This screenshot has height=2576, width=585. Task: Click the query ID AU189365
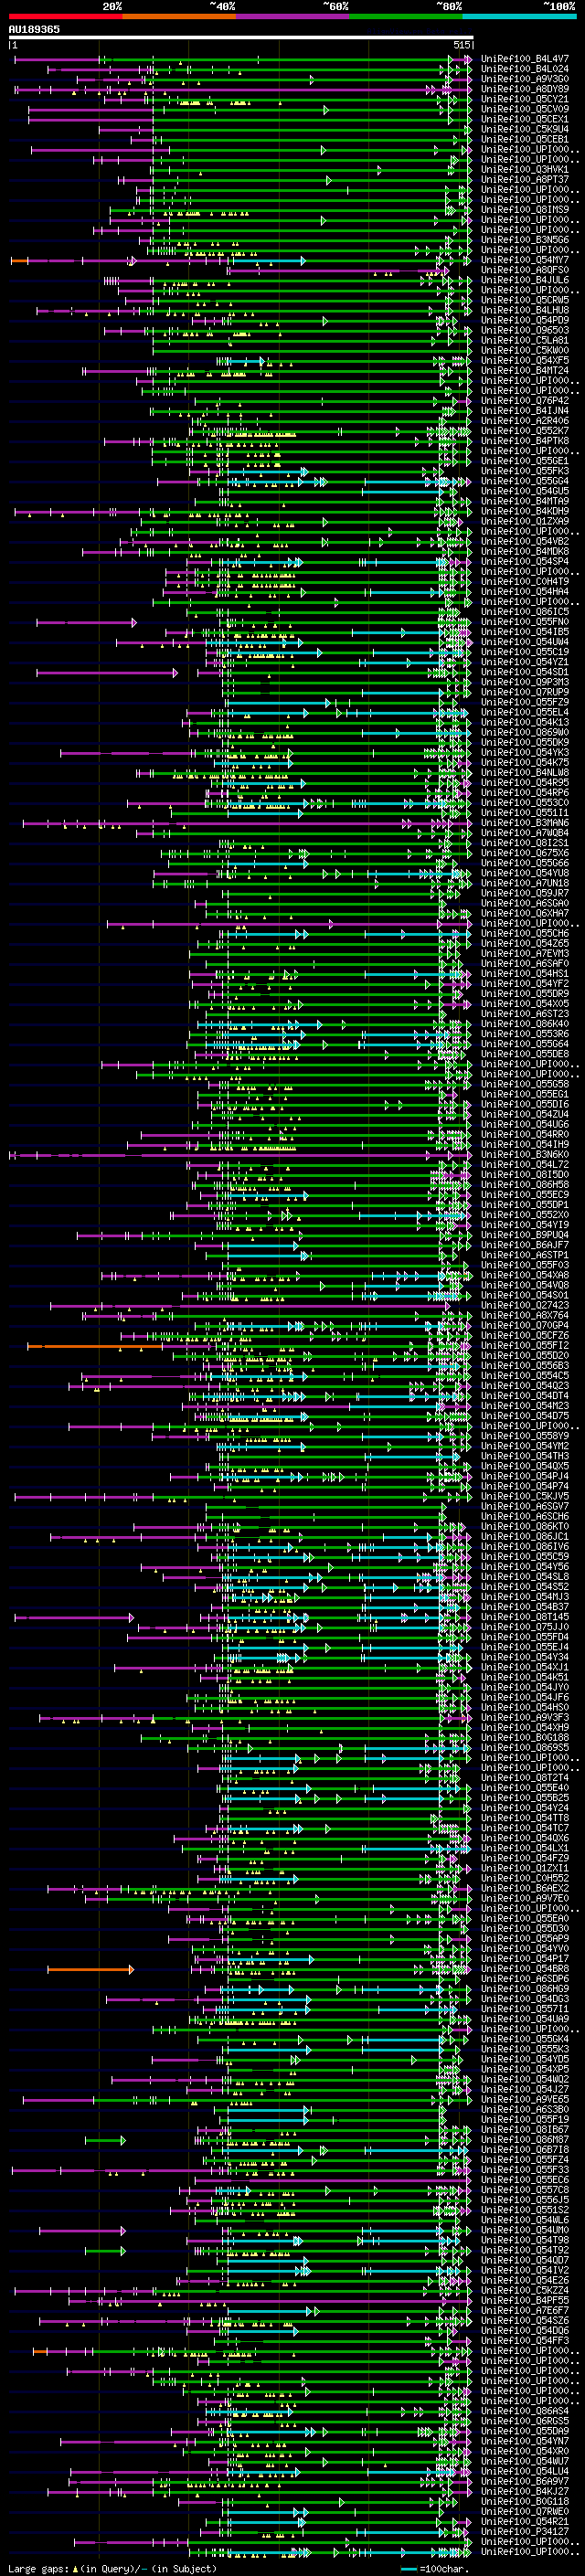pos(34,29)
